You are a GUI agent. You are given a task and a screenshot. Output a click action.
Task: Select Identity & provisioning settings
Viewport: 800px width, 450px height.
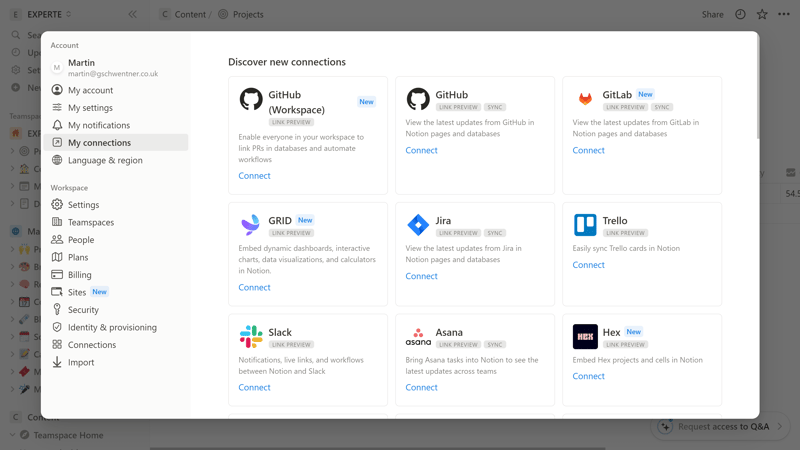(x=112, y=327)
